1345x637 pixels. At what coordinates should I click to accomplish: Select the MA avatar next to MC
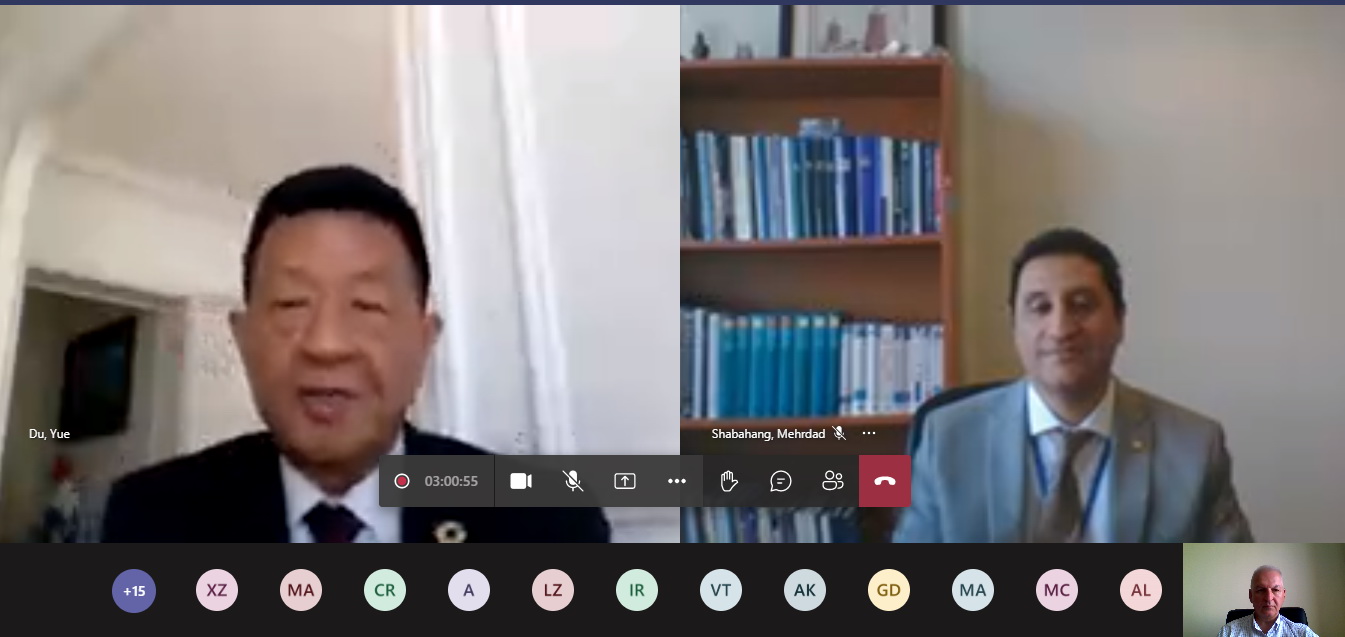[974, 590]
